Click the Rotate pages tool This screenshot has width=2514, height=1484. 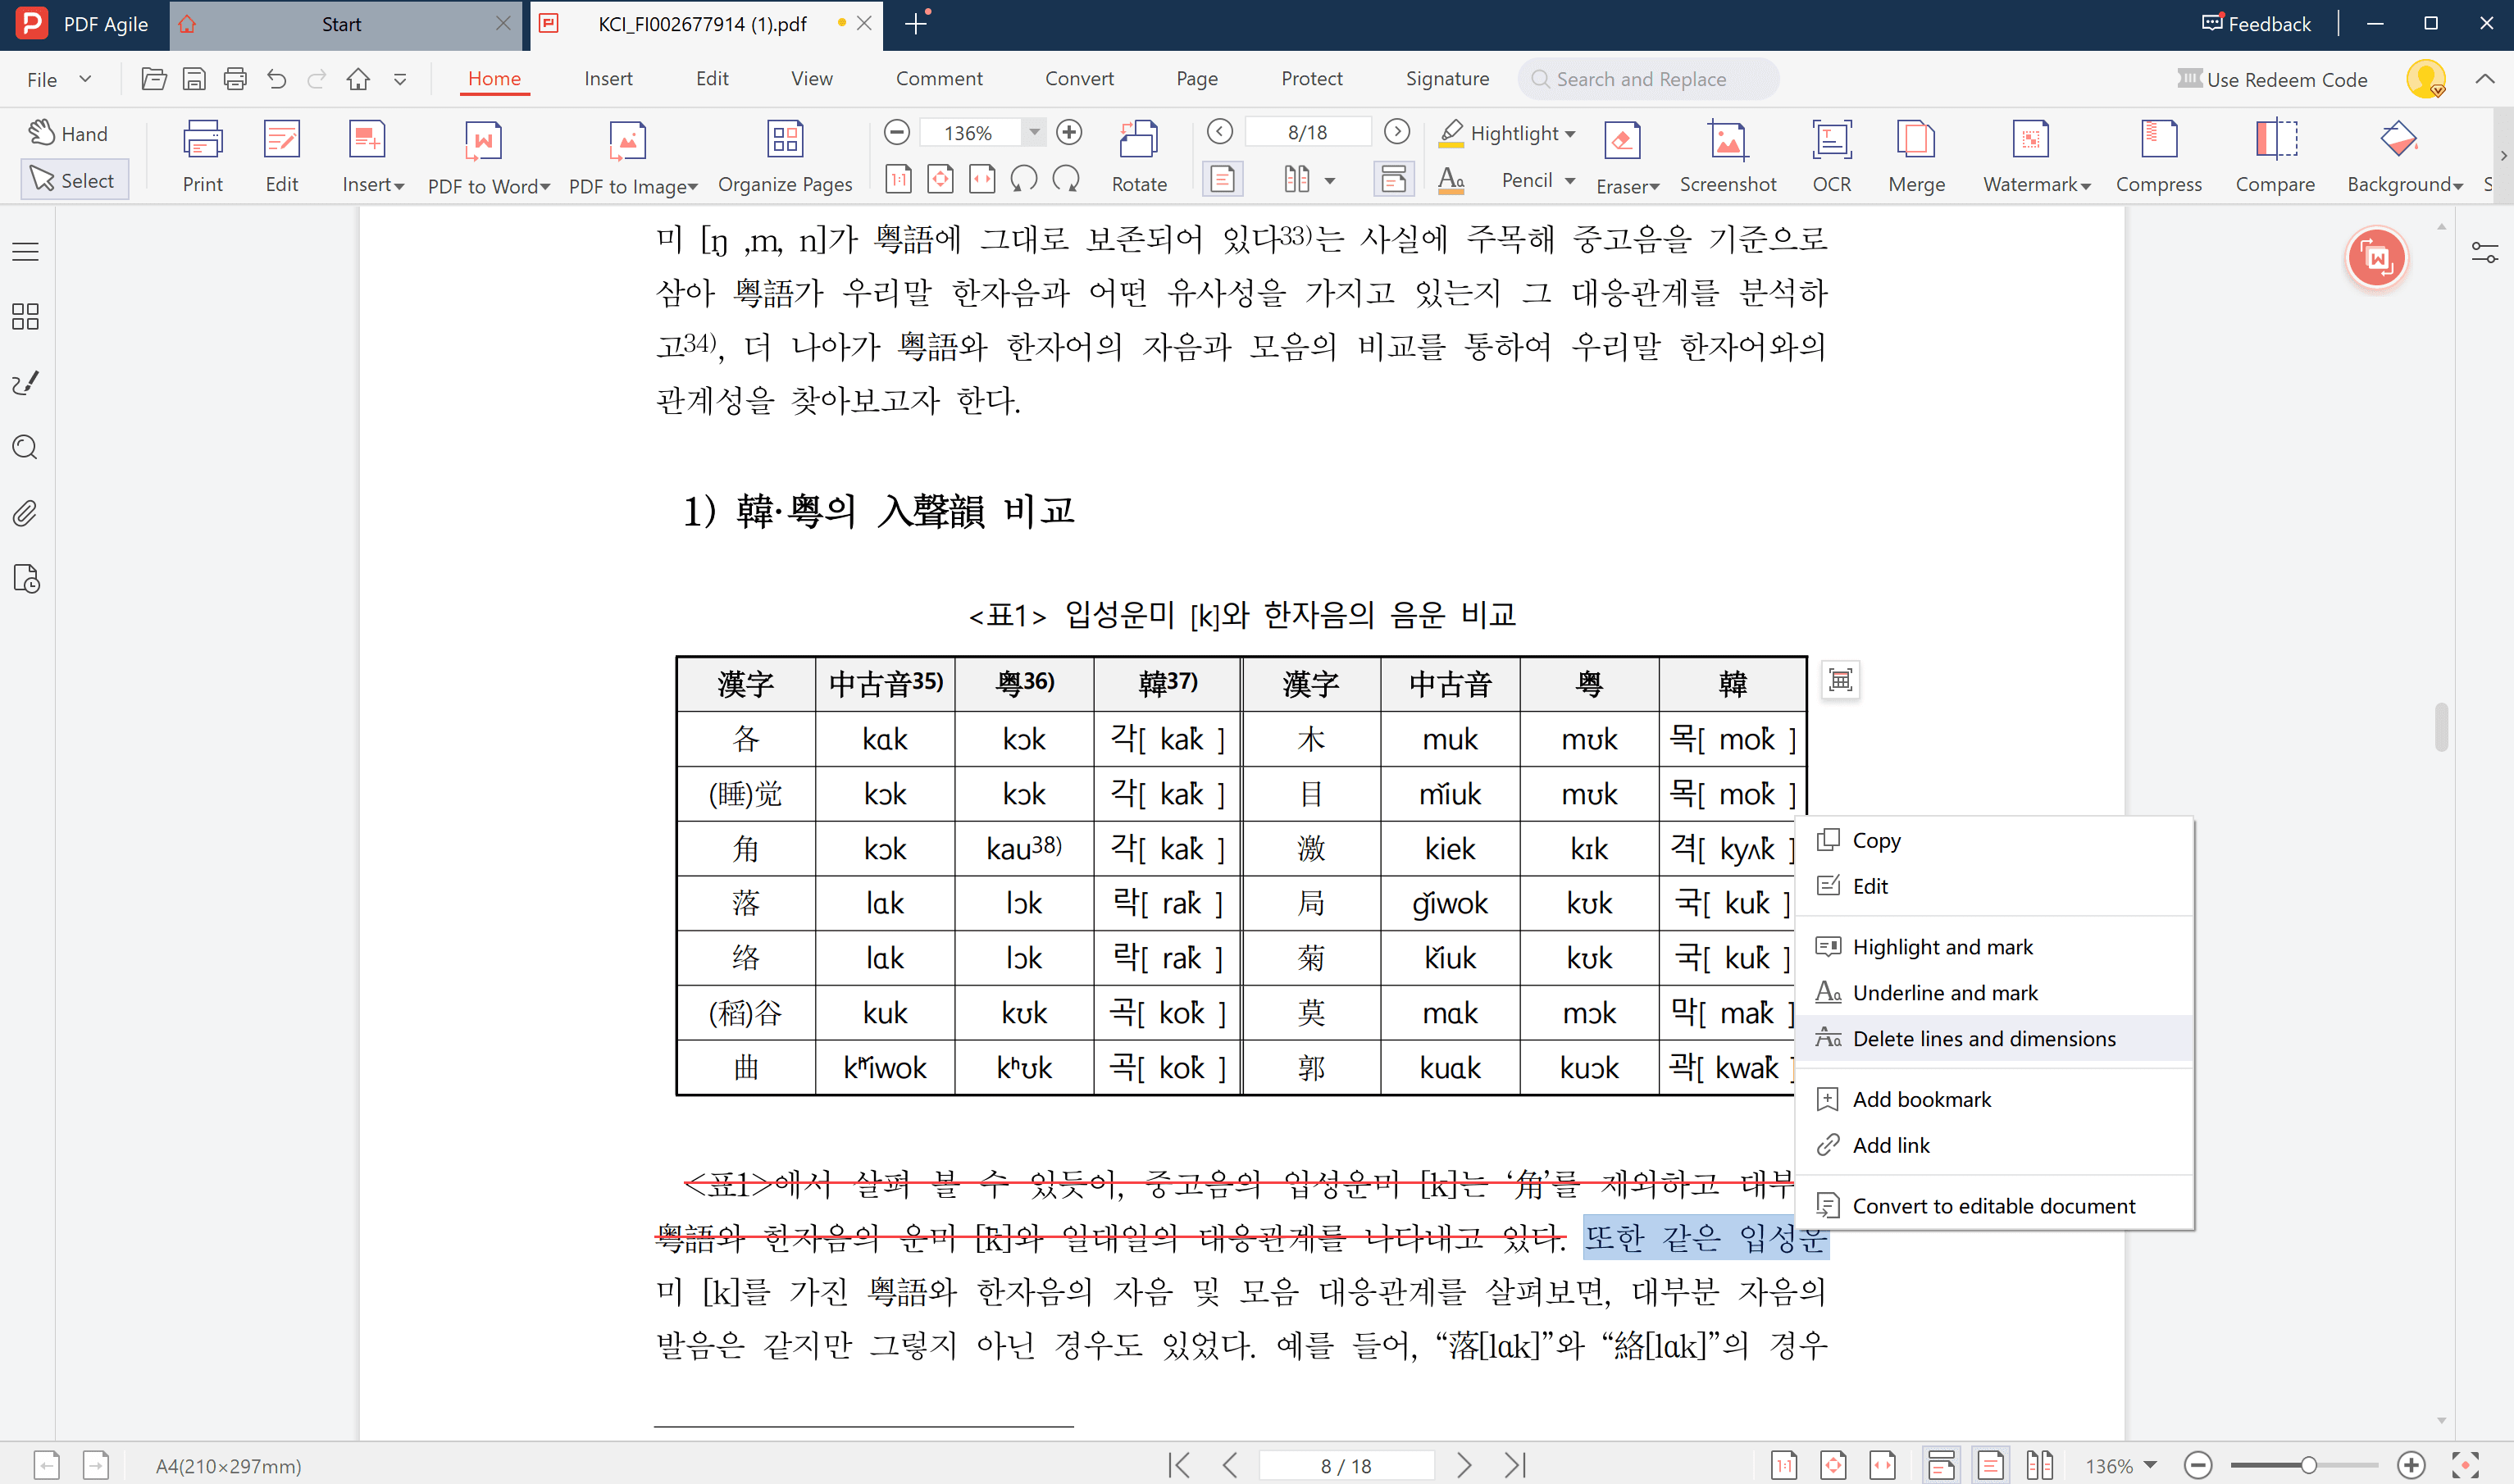click(x=1139, y=157)
